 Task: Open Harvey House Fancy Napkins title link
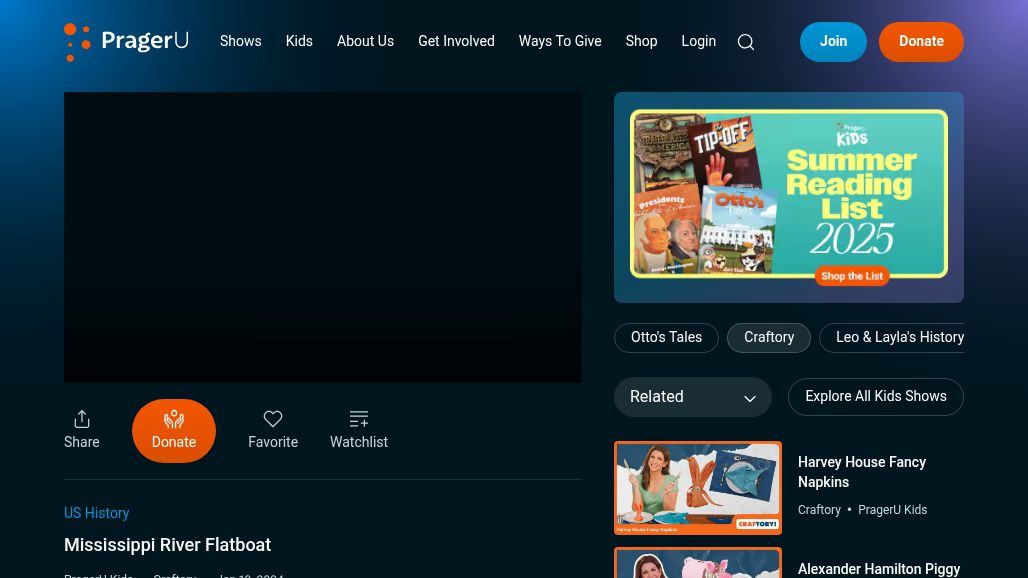[x=861, y=472]
